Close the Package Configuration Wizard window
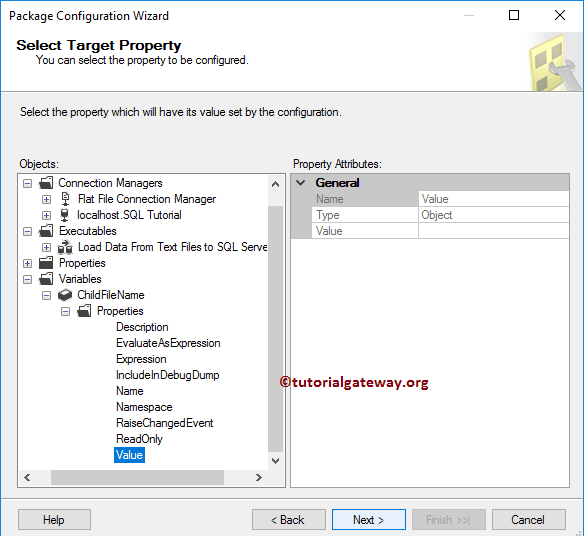The height and width of the screenshot is (536, 584). tap(560, 15)
